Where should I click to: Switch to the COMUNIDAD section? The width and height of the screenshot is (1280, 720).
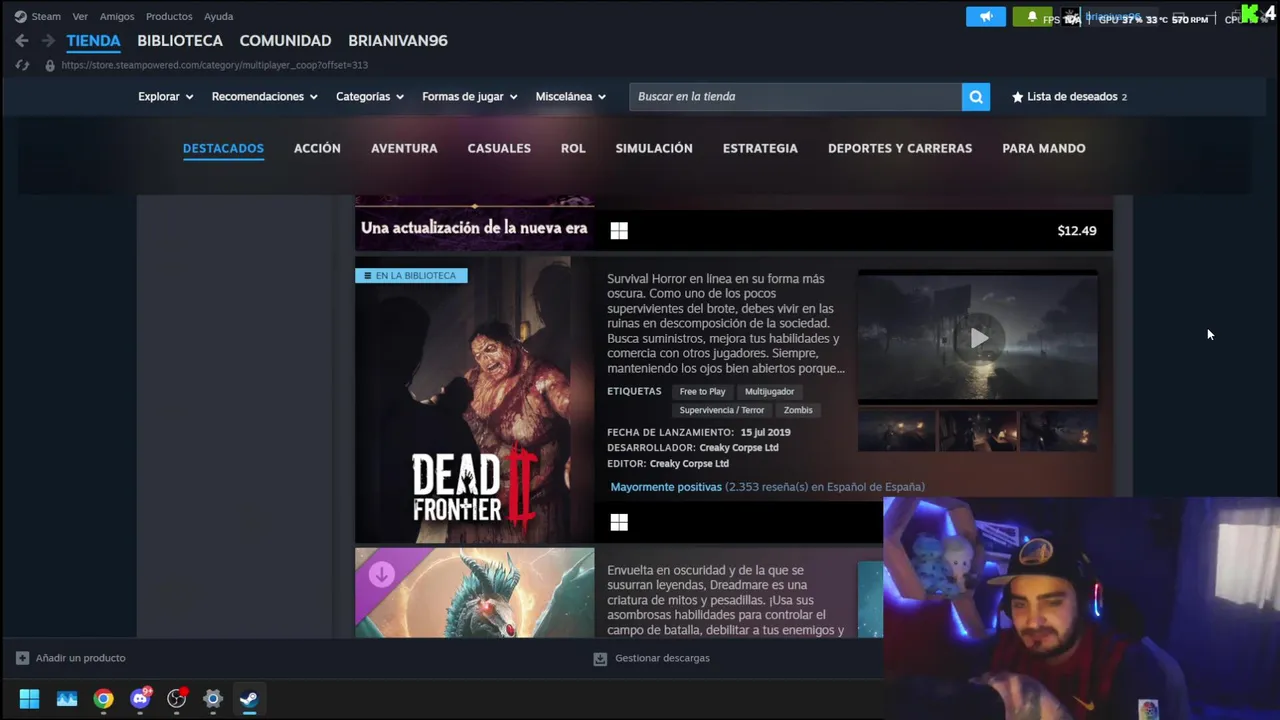(285, 41)
